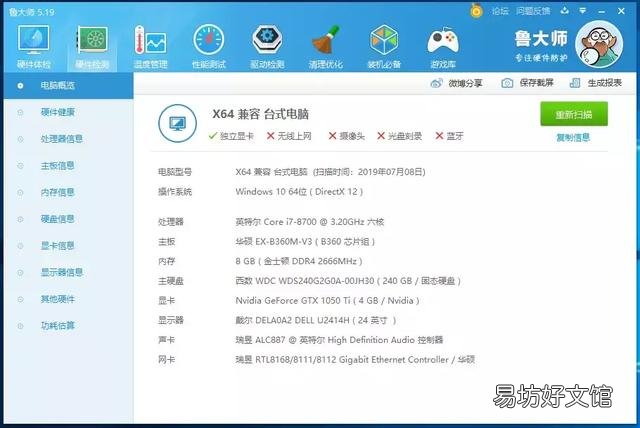
Task: Click the Windows 10 64位 DirectX 12 value
Action: click(x=299, y=192)
